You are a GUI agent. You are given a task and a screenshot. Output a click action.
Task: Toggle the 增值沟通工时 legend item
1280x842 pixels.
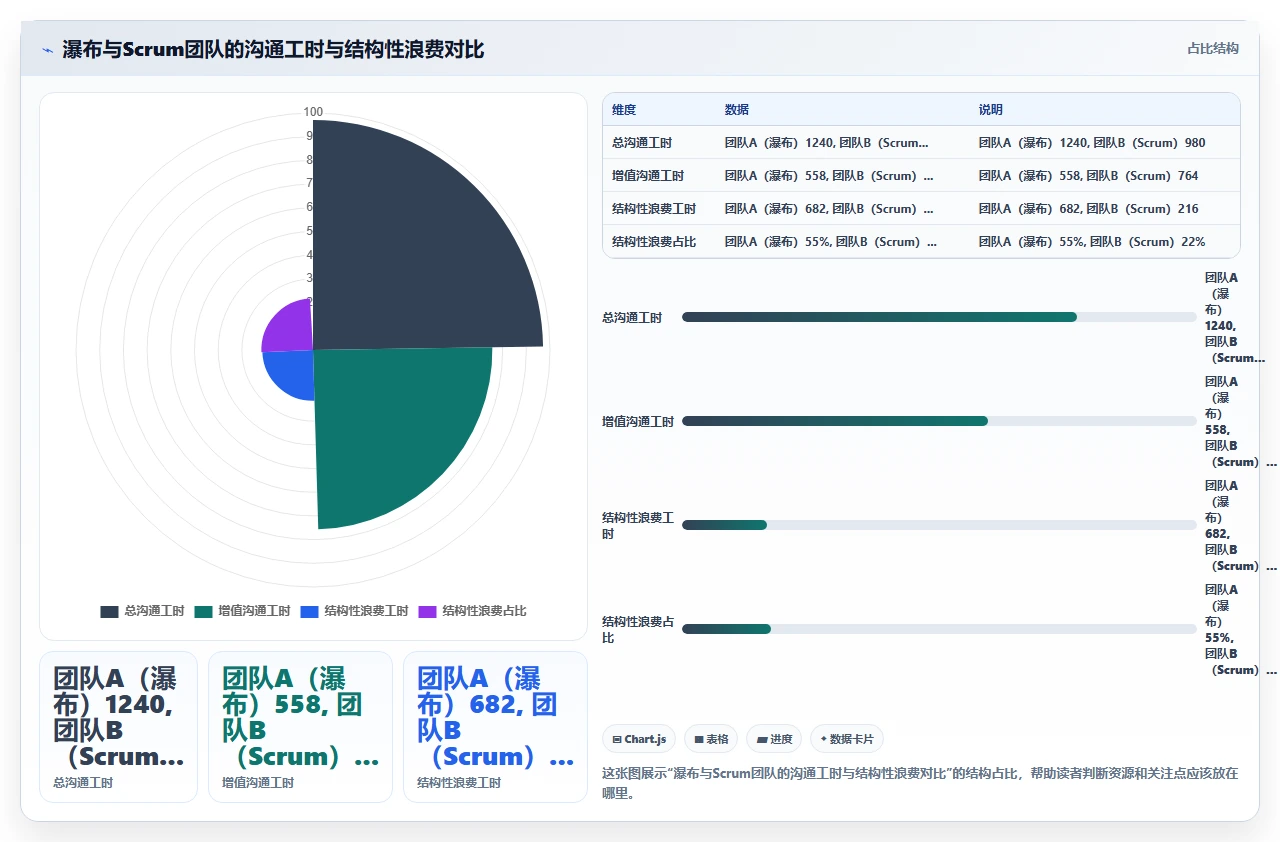[x=242, y=611]
